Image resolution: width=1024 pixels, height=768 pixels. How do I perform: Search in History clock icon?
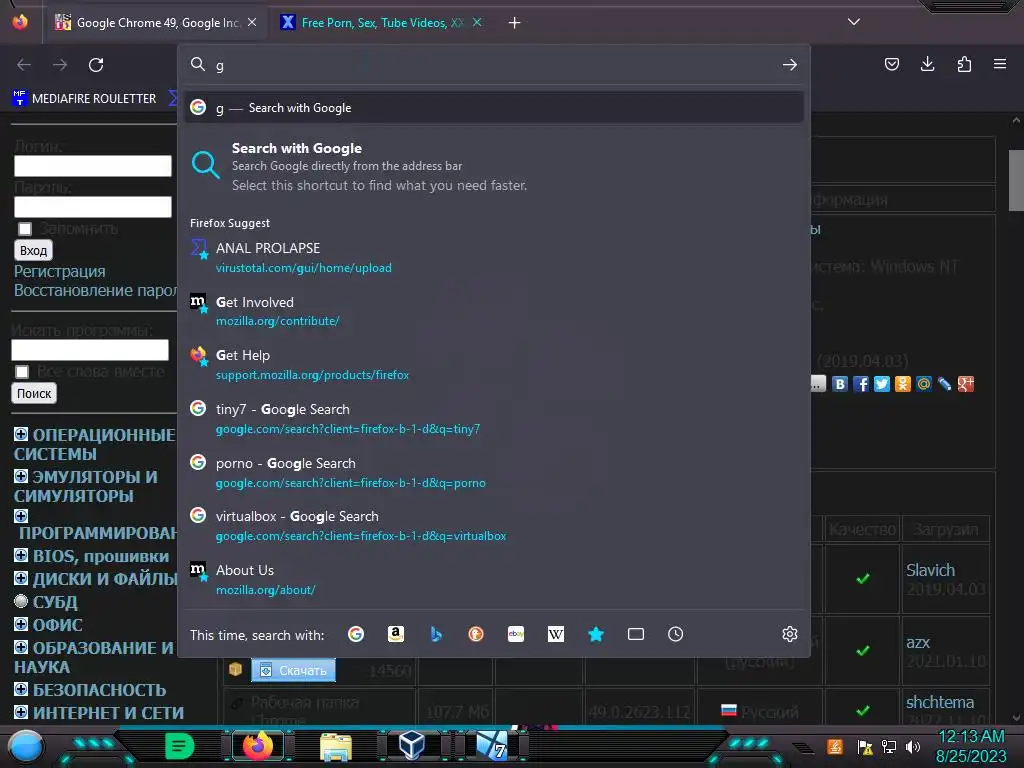point(675,634)
